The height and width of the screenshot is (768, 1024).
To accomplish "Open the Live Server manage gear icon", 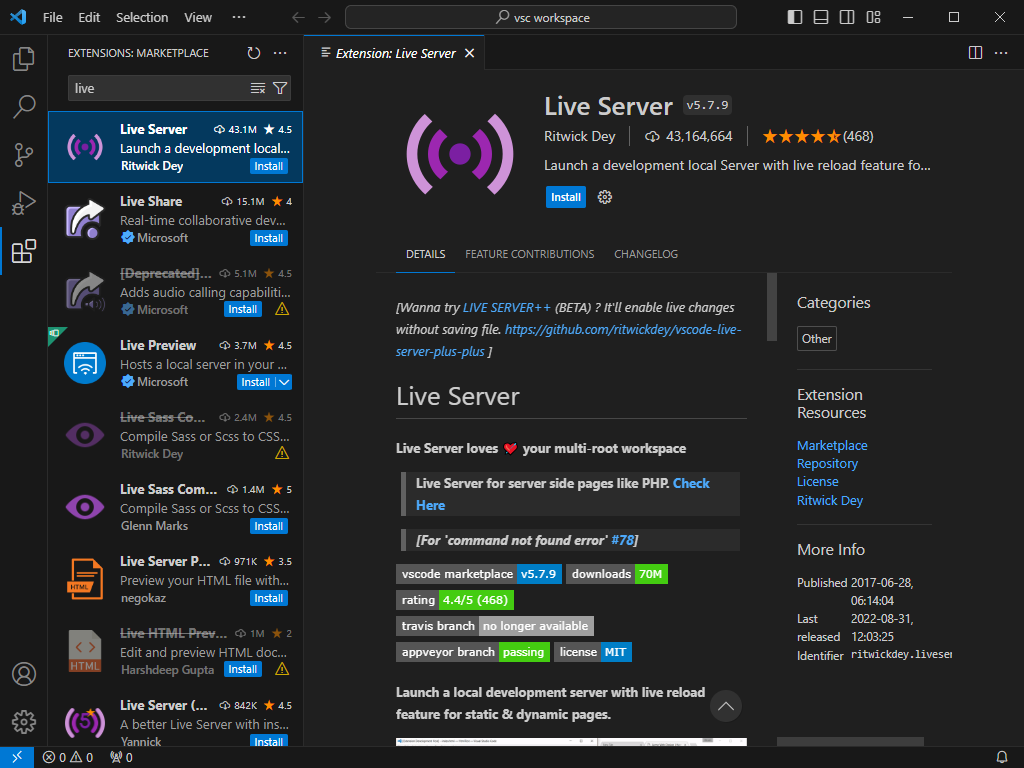I will [x=605, y=197].
